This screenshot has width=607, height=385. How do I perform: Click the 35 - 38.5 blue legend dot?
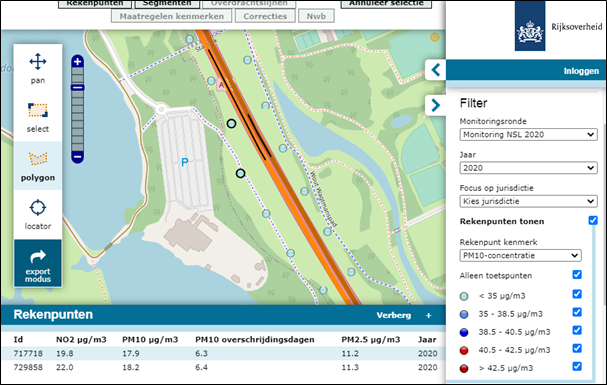(x=464, y=314)
